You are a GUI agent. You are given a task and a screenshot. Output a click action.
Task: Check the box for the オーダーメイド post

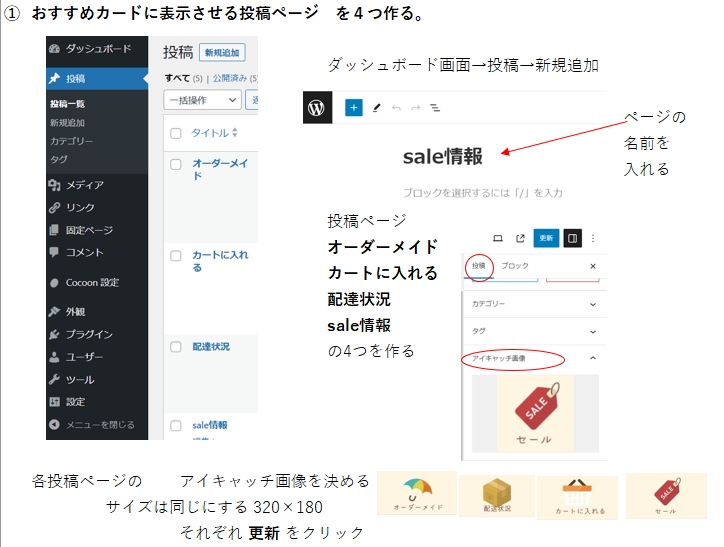[176, 164]
